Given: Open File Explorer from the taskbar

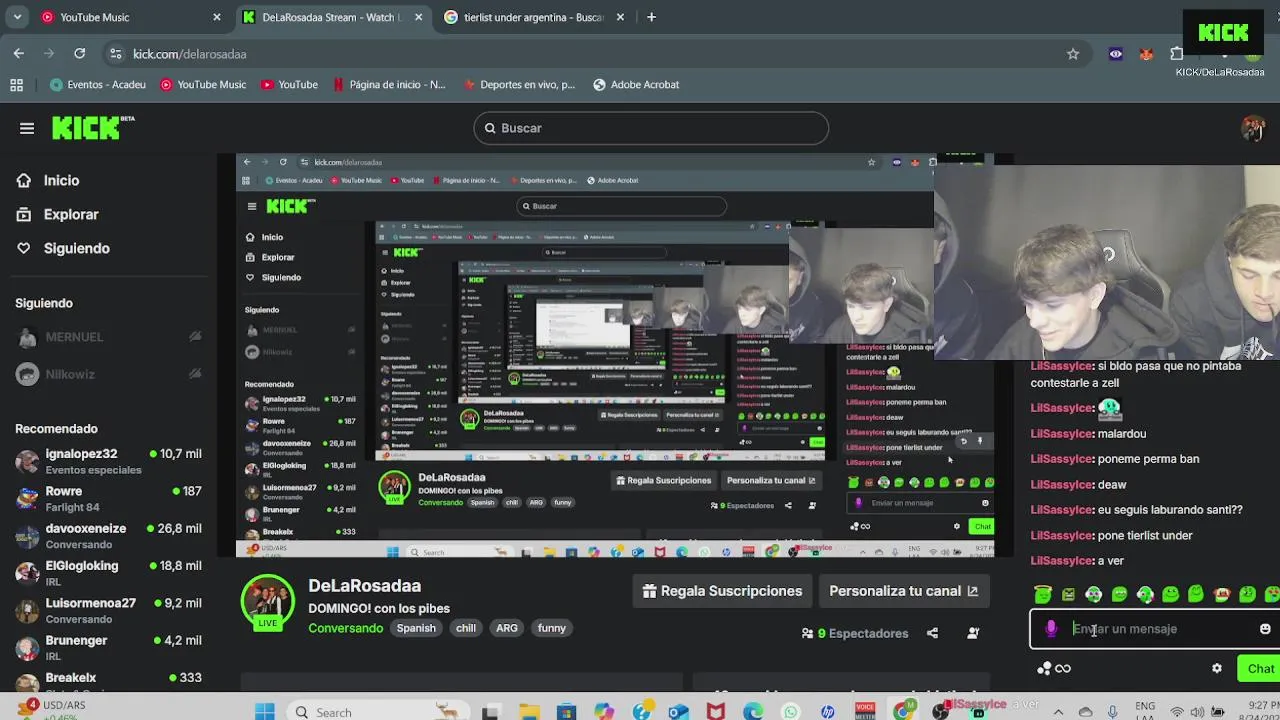Looking at the screenshot, I should (528, 712).
